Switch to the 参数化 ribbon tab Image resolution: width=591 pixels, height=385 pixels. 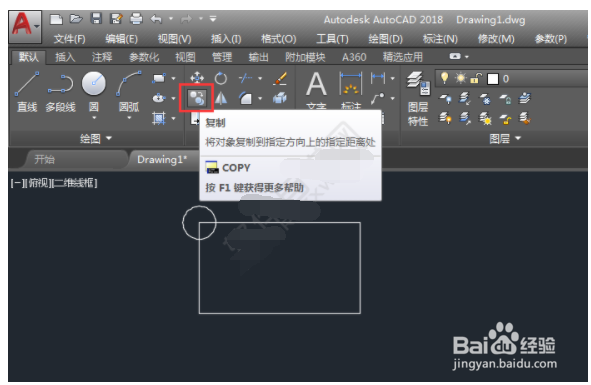pos(144,57)
